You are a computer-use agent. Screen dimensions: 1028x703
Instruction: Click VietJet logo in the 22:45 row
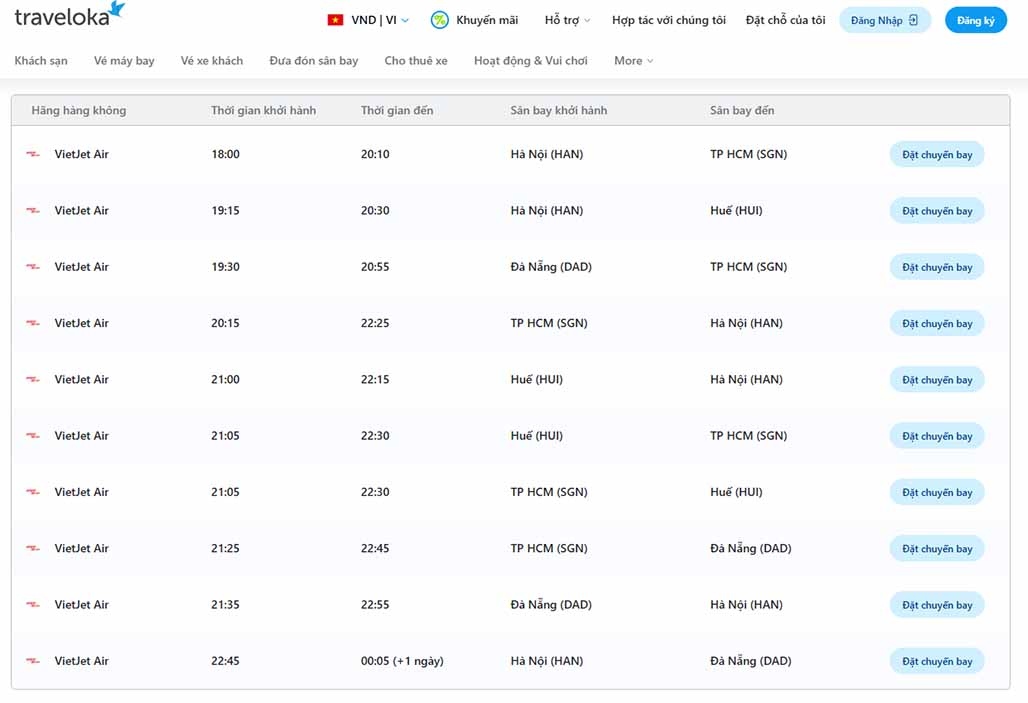(x=33, y=662)
